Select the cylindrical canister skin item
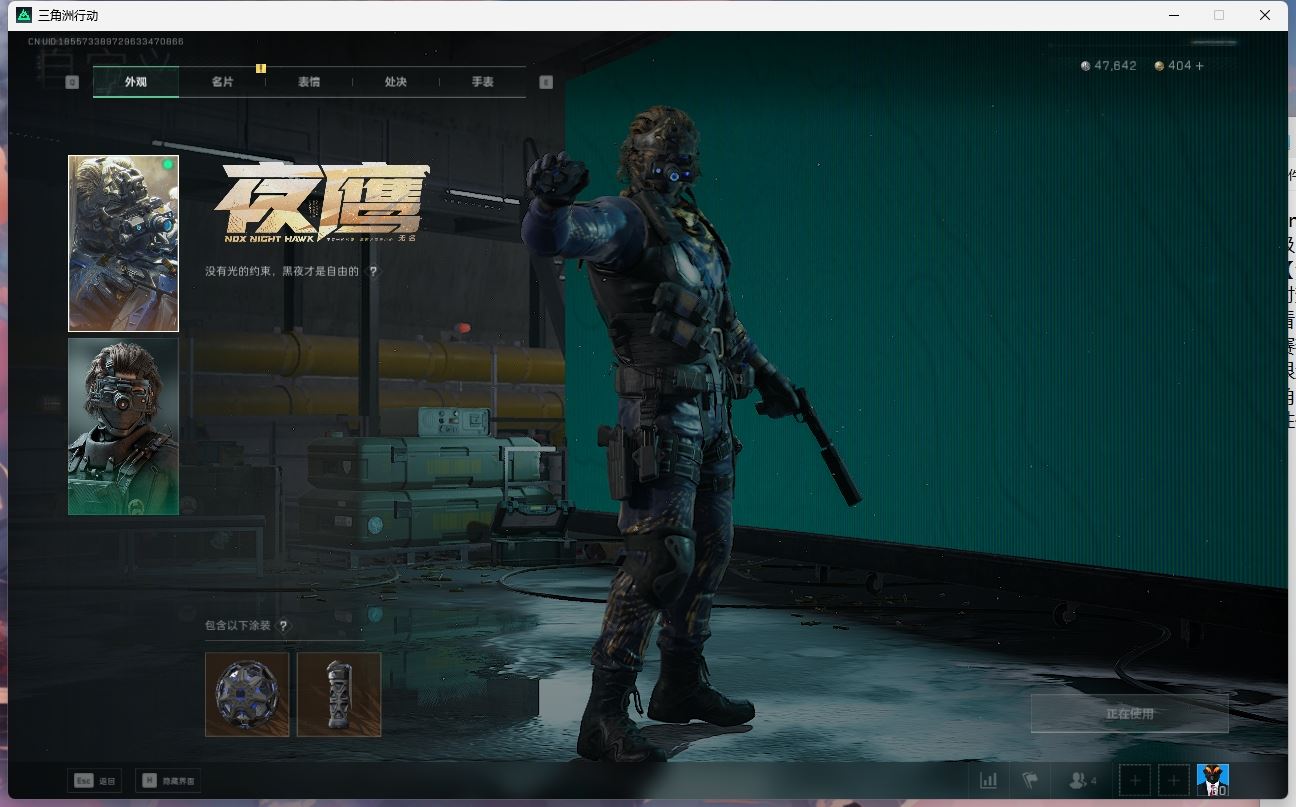1296x807 pixels. pyautogui.click(x=339, y=694)
